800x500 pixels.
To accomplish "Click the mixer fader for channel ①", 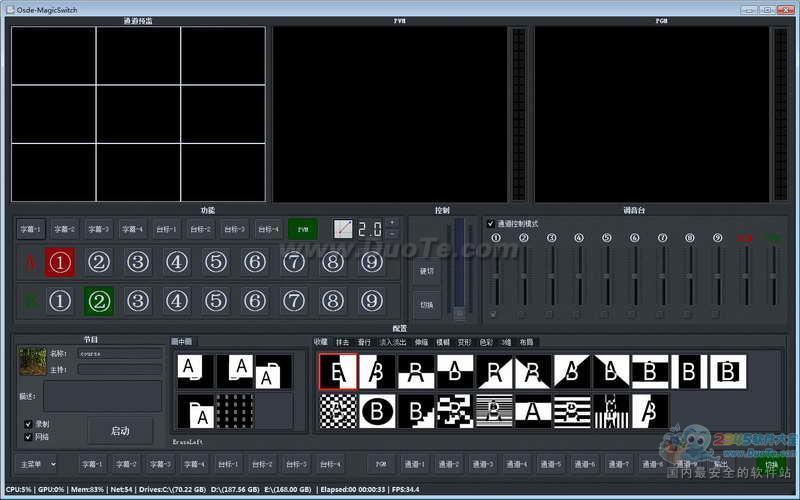I will coord(496,277).
